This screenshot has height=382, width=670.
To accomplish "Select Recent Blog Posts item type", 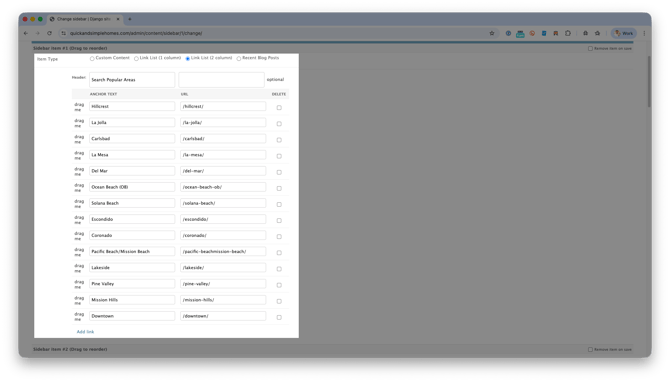I will pyautogui.click(x=239, y=59).
